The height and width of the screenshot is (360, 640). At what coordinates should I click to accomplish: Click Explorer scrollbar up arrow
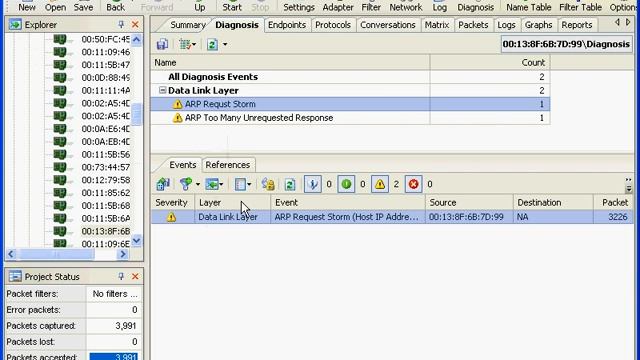click(x=136, y=40)
